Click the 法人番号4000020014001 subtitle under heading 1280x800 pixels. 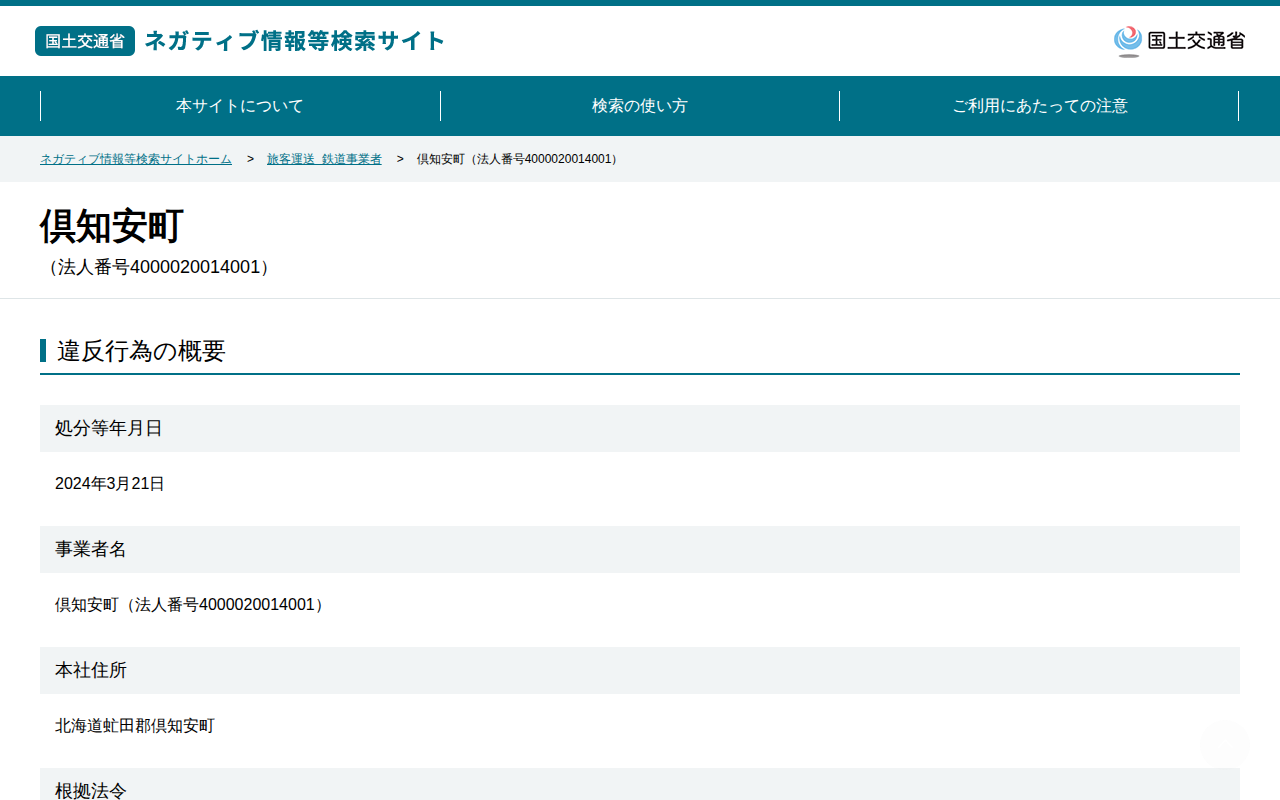158,268
